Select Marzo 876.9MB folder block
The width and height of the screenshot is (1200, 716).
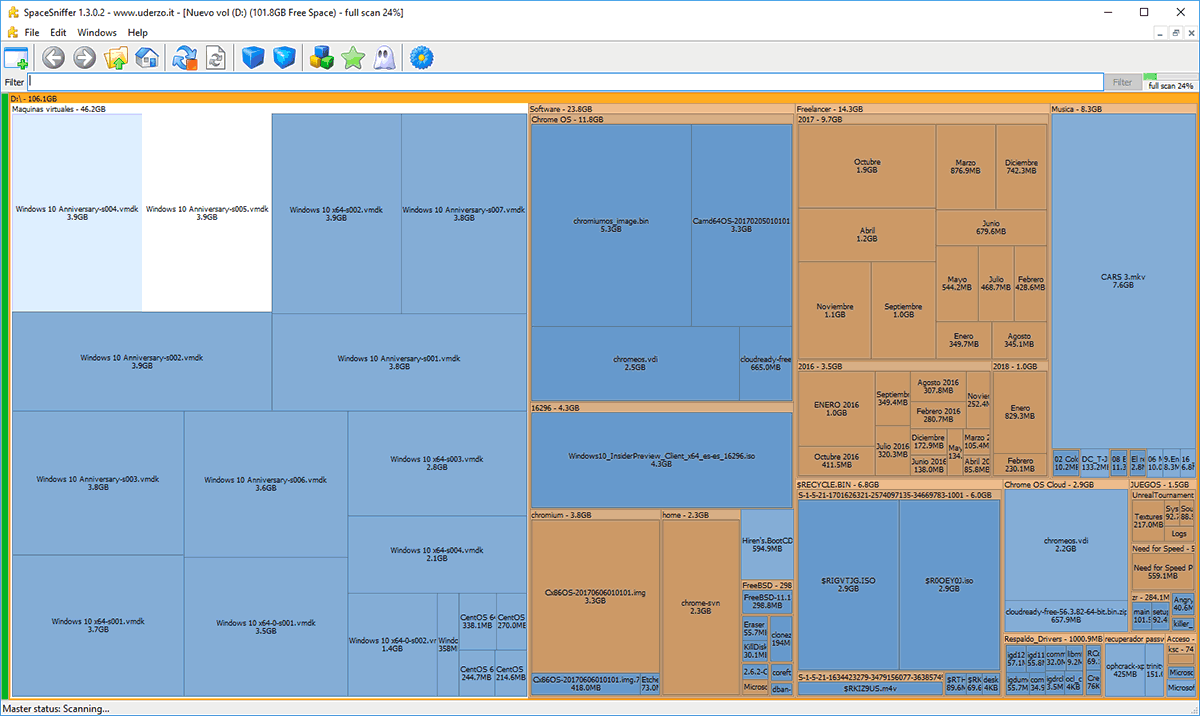965,167
